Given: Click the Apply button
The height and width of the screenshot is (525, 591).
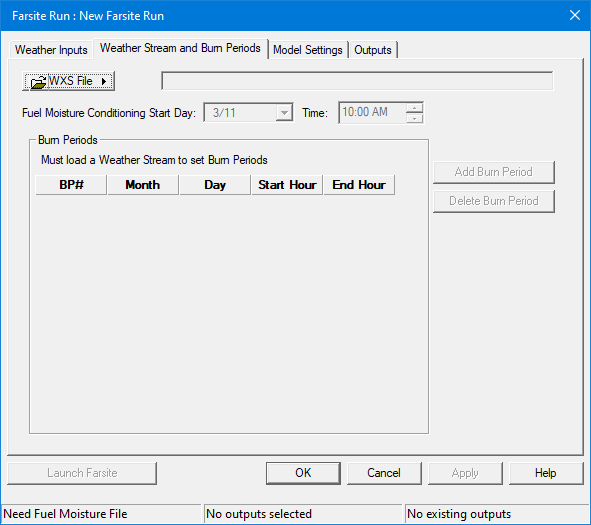Looking at the screenshot, I should tap(465, 473).
